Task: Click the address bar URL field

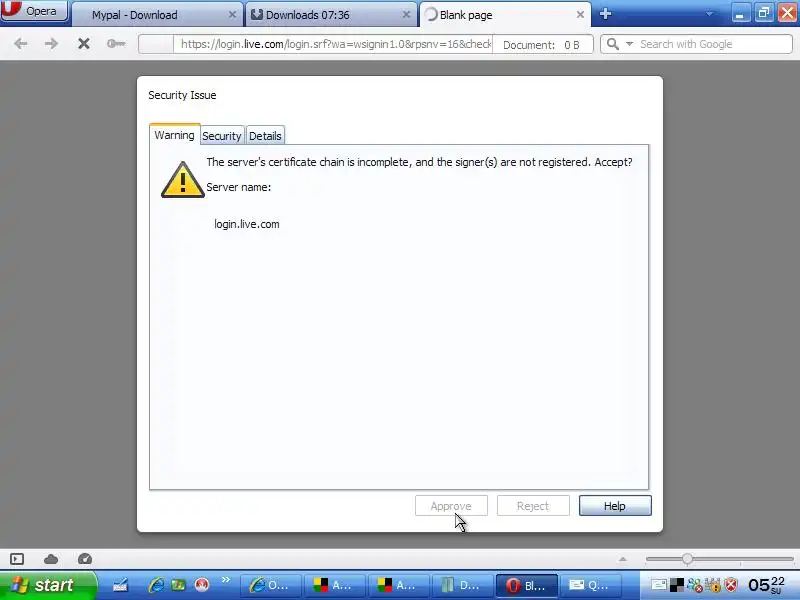Action: (x=333, y=44)
